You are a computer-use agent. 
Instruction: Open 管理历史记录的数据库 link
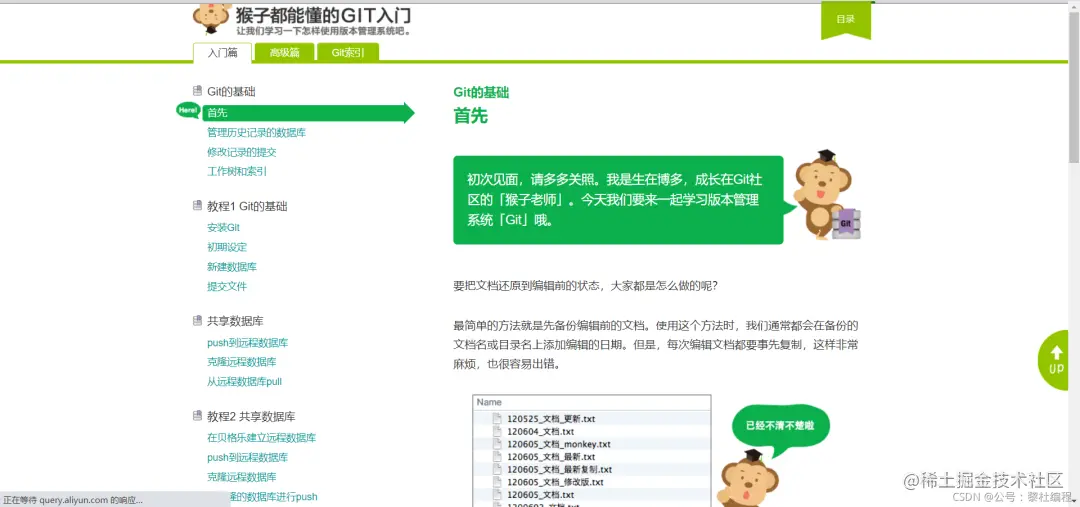(256, 132)
